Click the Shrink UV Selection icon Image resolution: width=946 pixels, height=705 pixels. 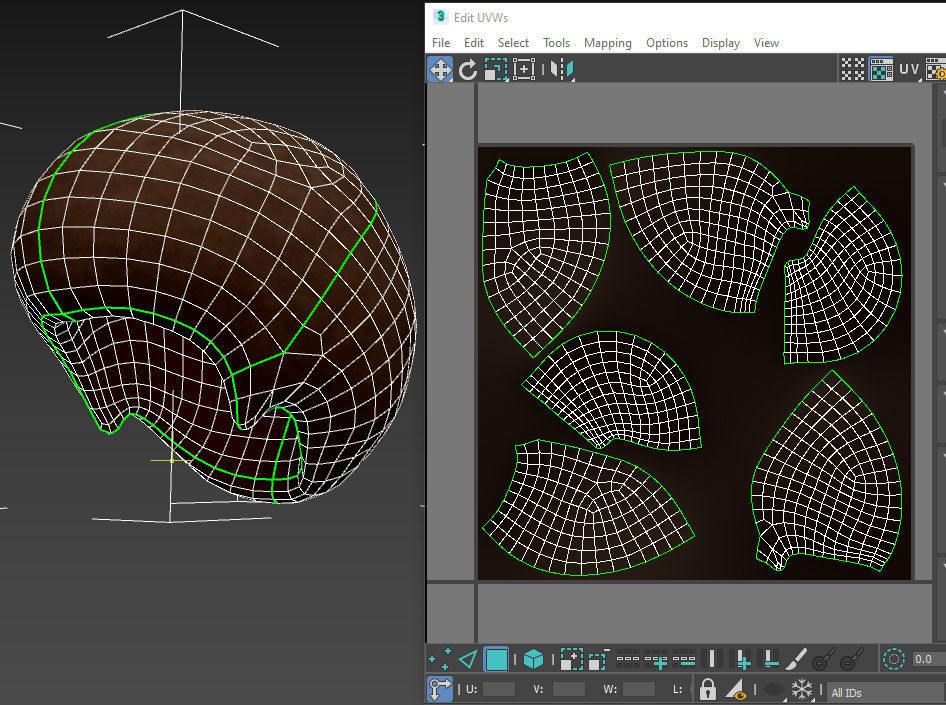[599, 659]
